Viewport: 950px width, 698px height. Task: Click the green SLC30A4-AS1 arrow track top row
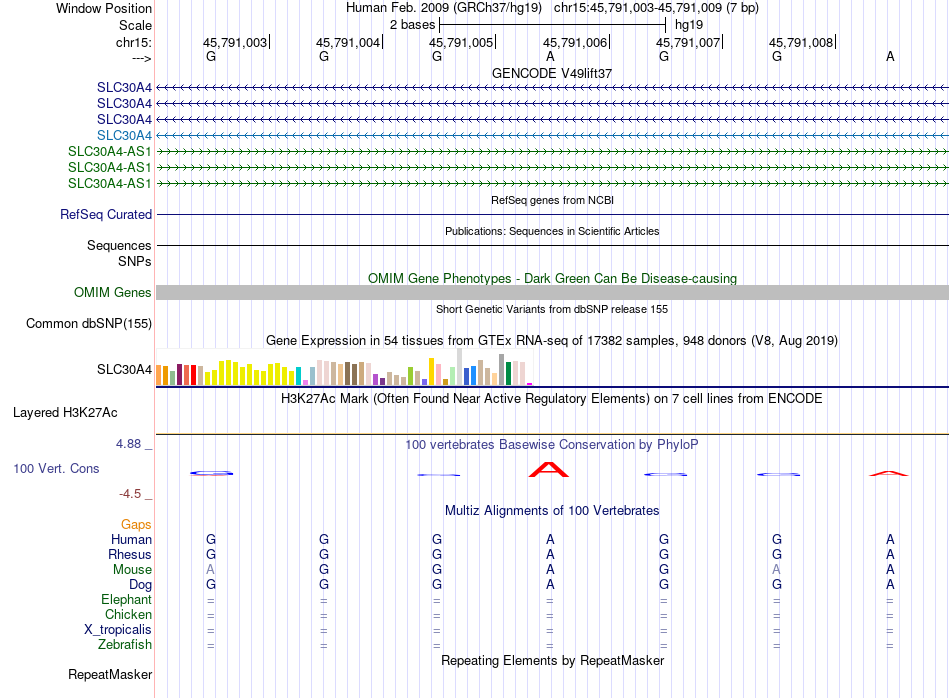point(553,151)
